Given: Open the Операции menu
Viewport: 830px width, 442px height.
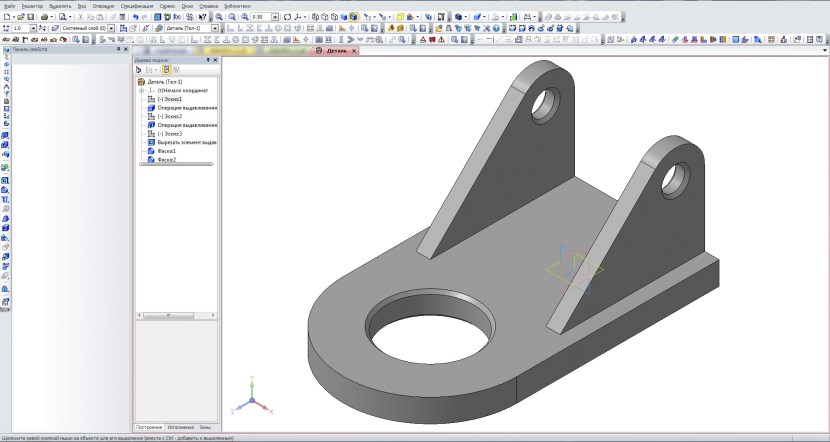Looking at the screenshot, I should click(x=103, y=6).
